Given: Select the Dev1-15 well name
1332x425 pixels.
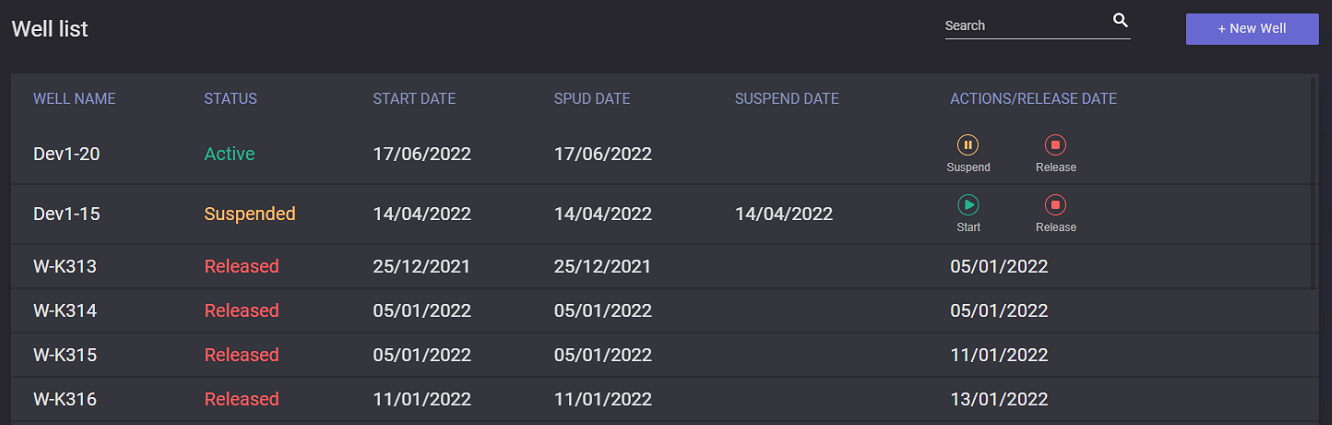Looking at the screenshot, I should 66,214.
